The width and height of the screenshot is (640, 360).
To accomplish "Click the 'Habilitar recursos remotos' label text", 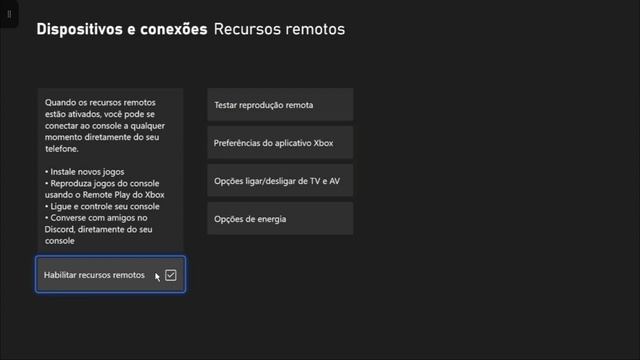I will point(94,275).
